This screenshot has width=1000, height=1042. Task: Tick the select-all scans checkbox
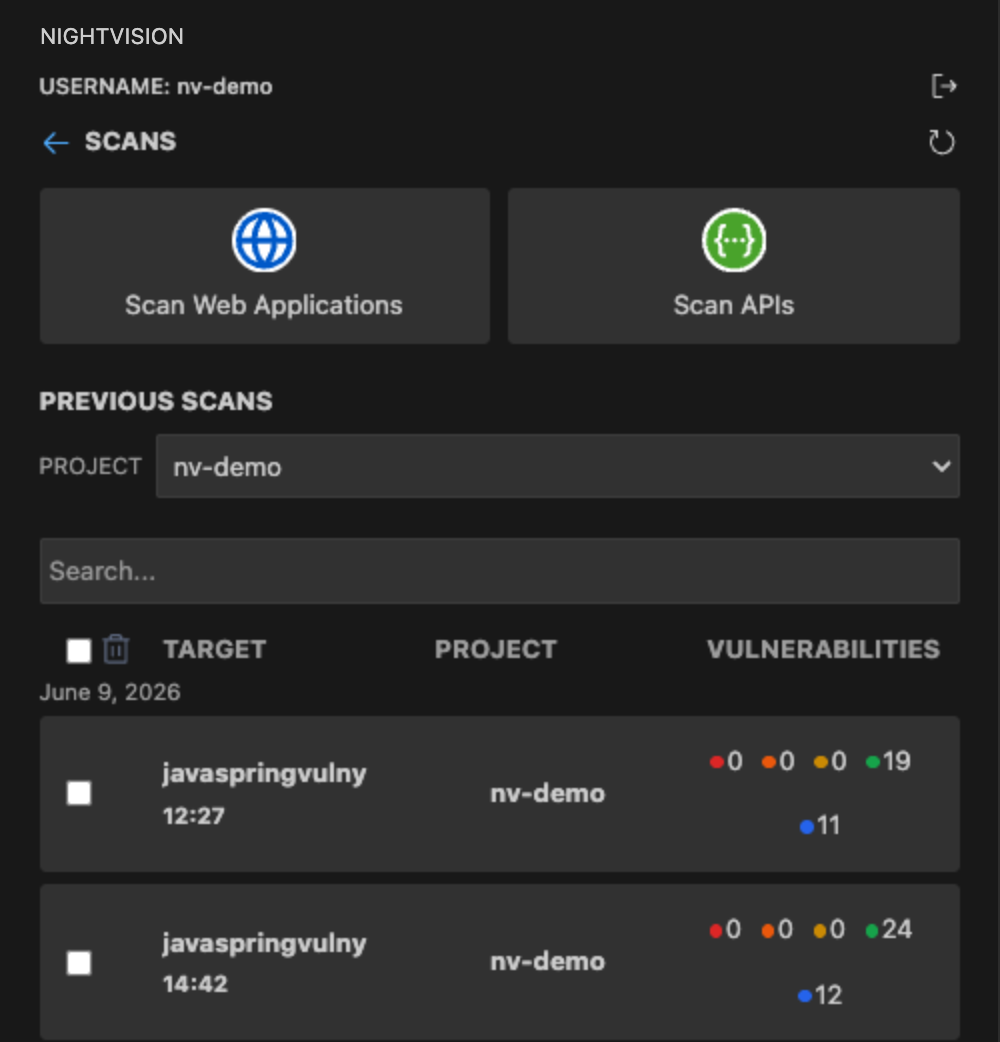[x=79, y=650]
